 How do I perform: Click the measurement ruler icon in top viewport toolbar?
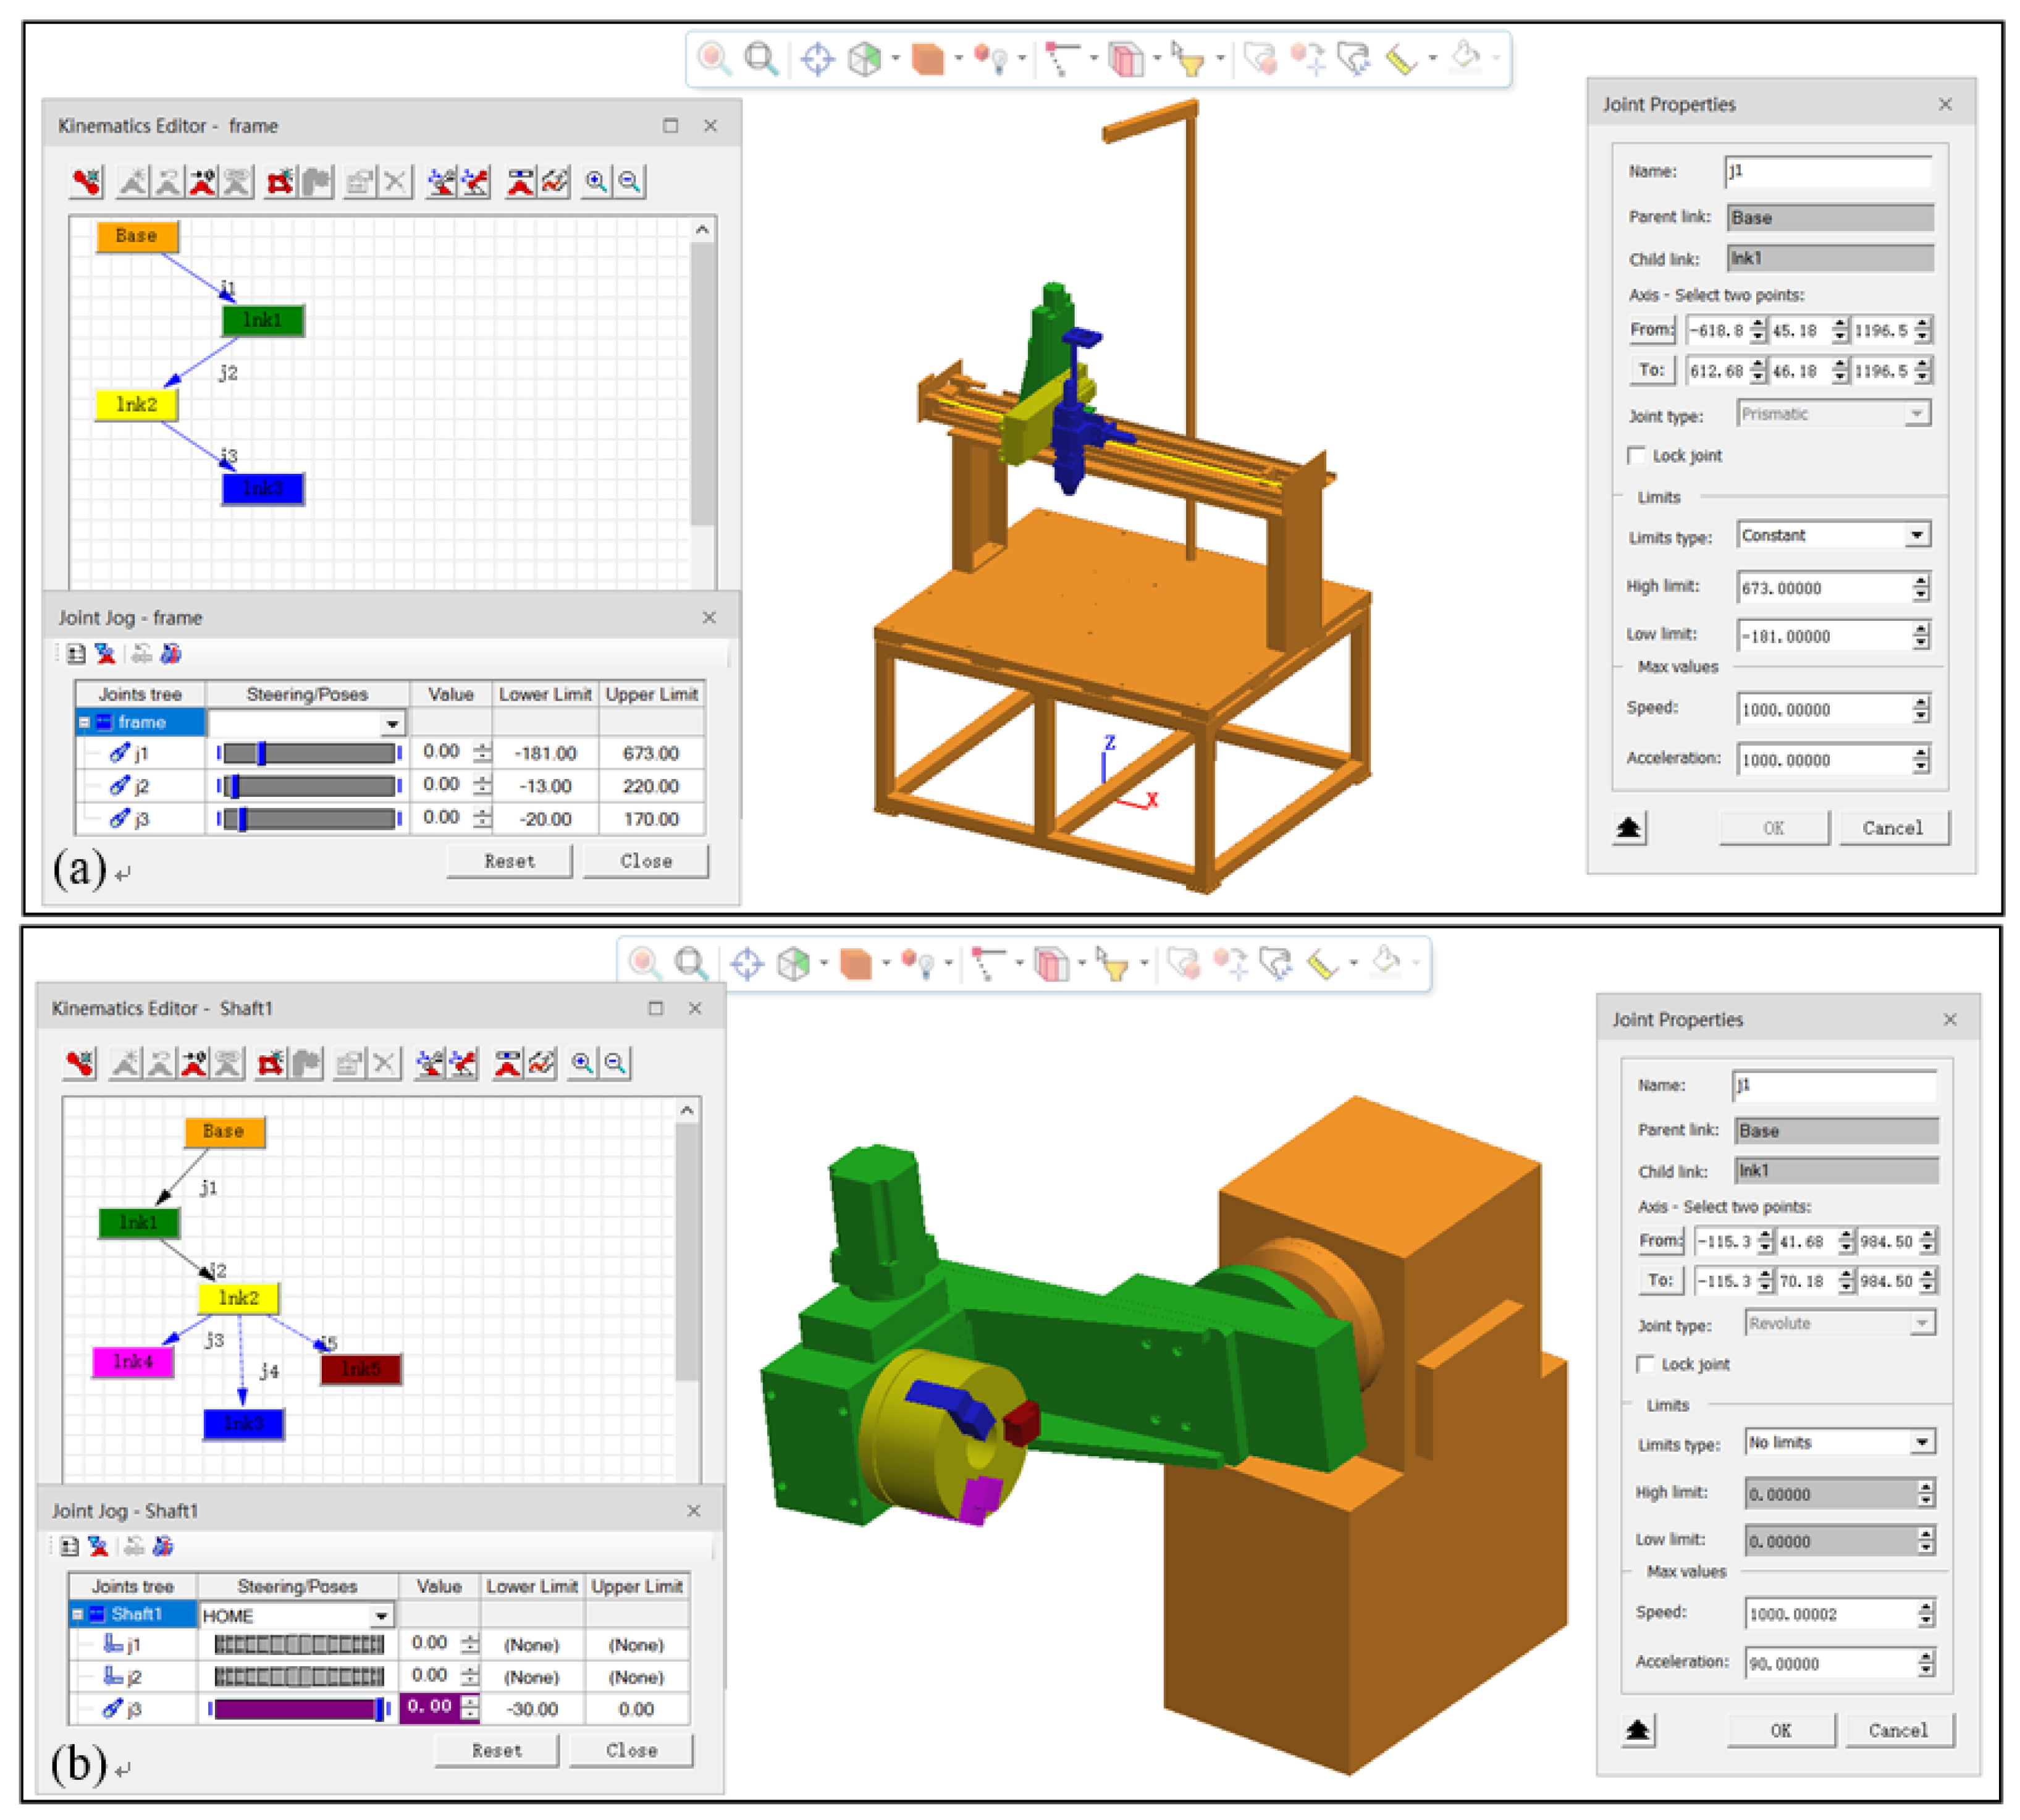point(1400,60)
